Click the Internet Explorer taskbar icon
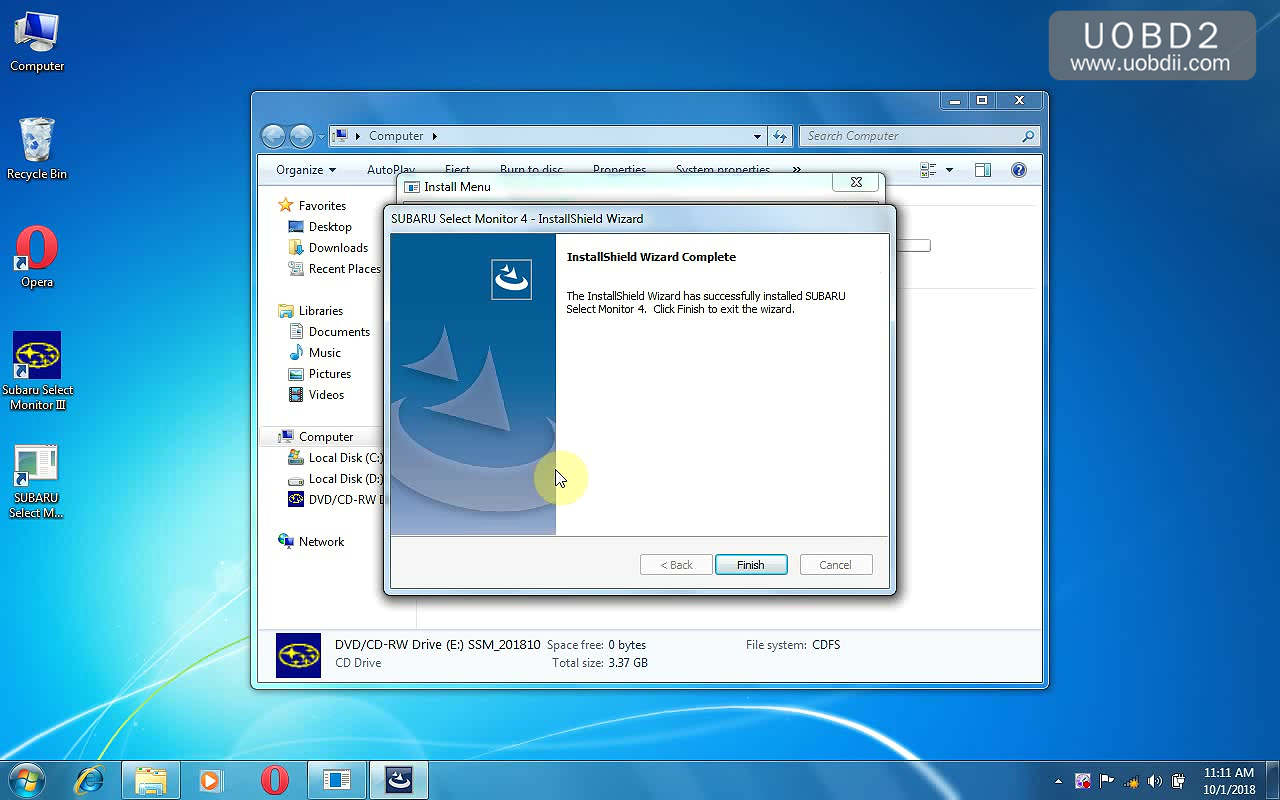 [90, 780]
